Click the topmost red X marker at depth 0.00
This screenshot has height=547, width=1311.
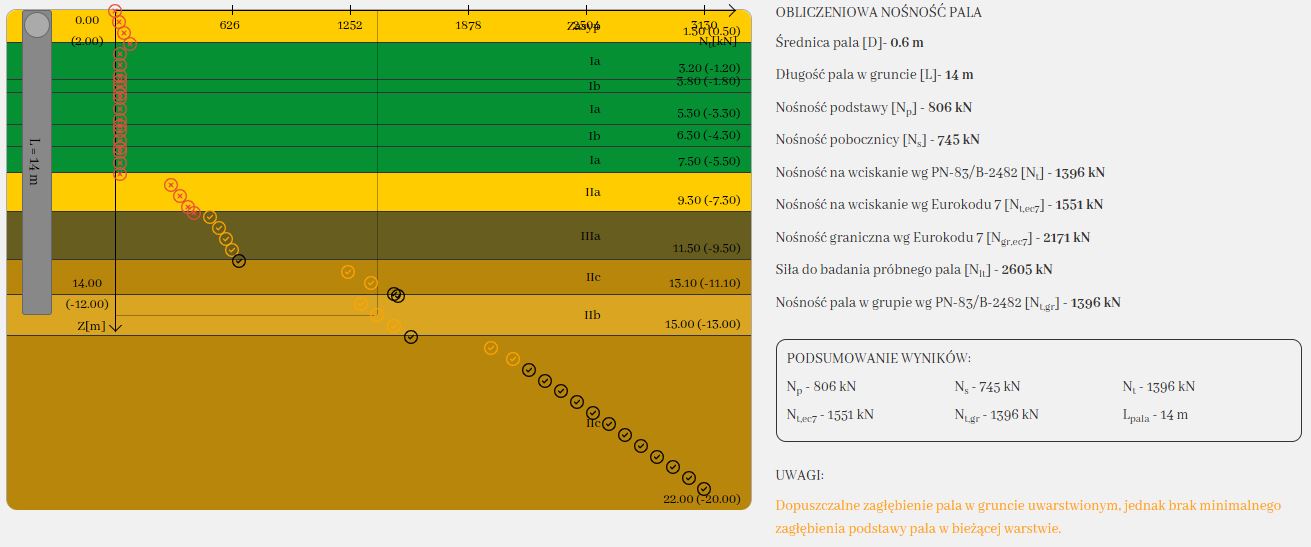pos(116,10)
